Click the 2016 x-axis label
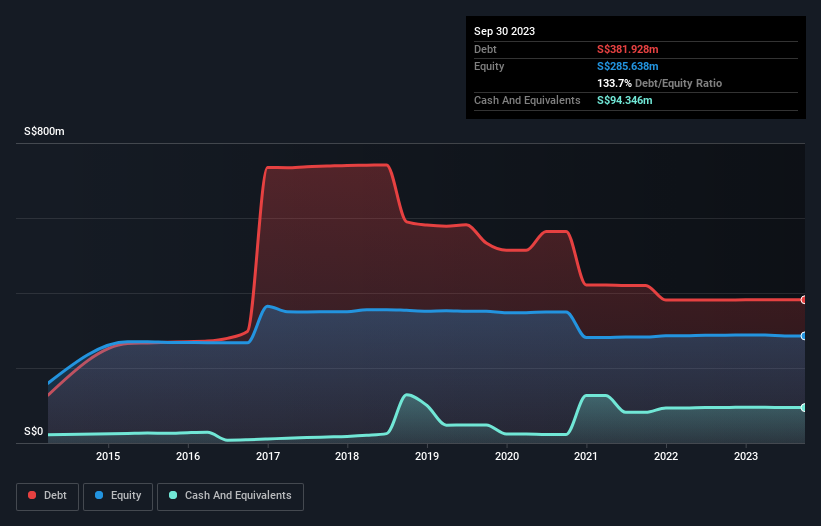 [188, 456]
